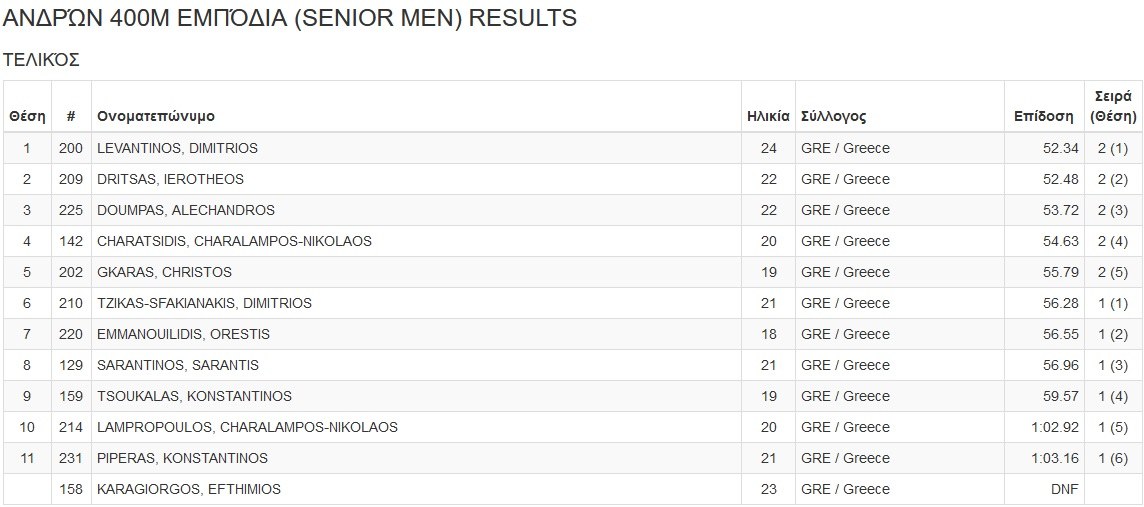Click EMMANOUILIDIS, ORESTIS name
The width and height of the screenshot is (1144, 507).
(x=183, y=334)
